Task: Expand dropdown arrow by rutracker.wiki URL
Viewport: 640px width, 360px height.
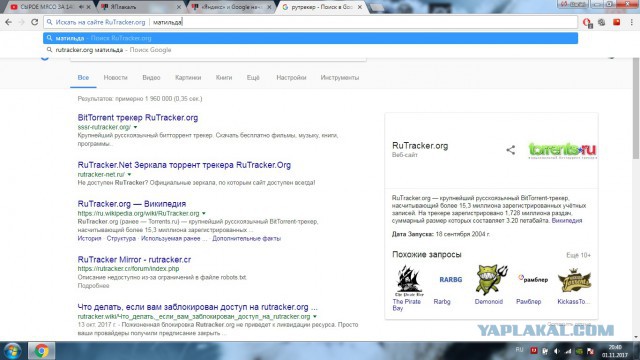Action: pos(315,317)
